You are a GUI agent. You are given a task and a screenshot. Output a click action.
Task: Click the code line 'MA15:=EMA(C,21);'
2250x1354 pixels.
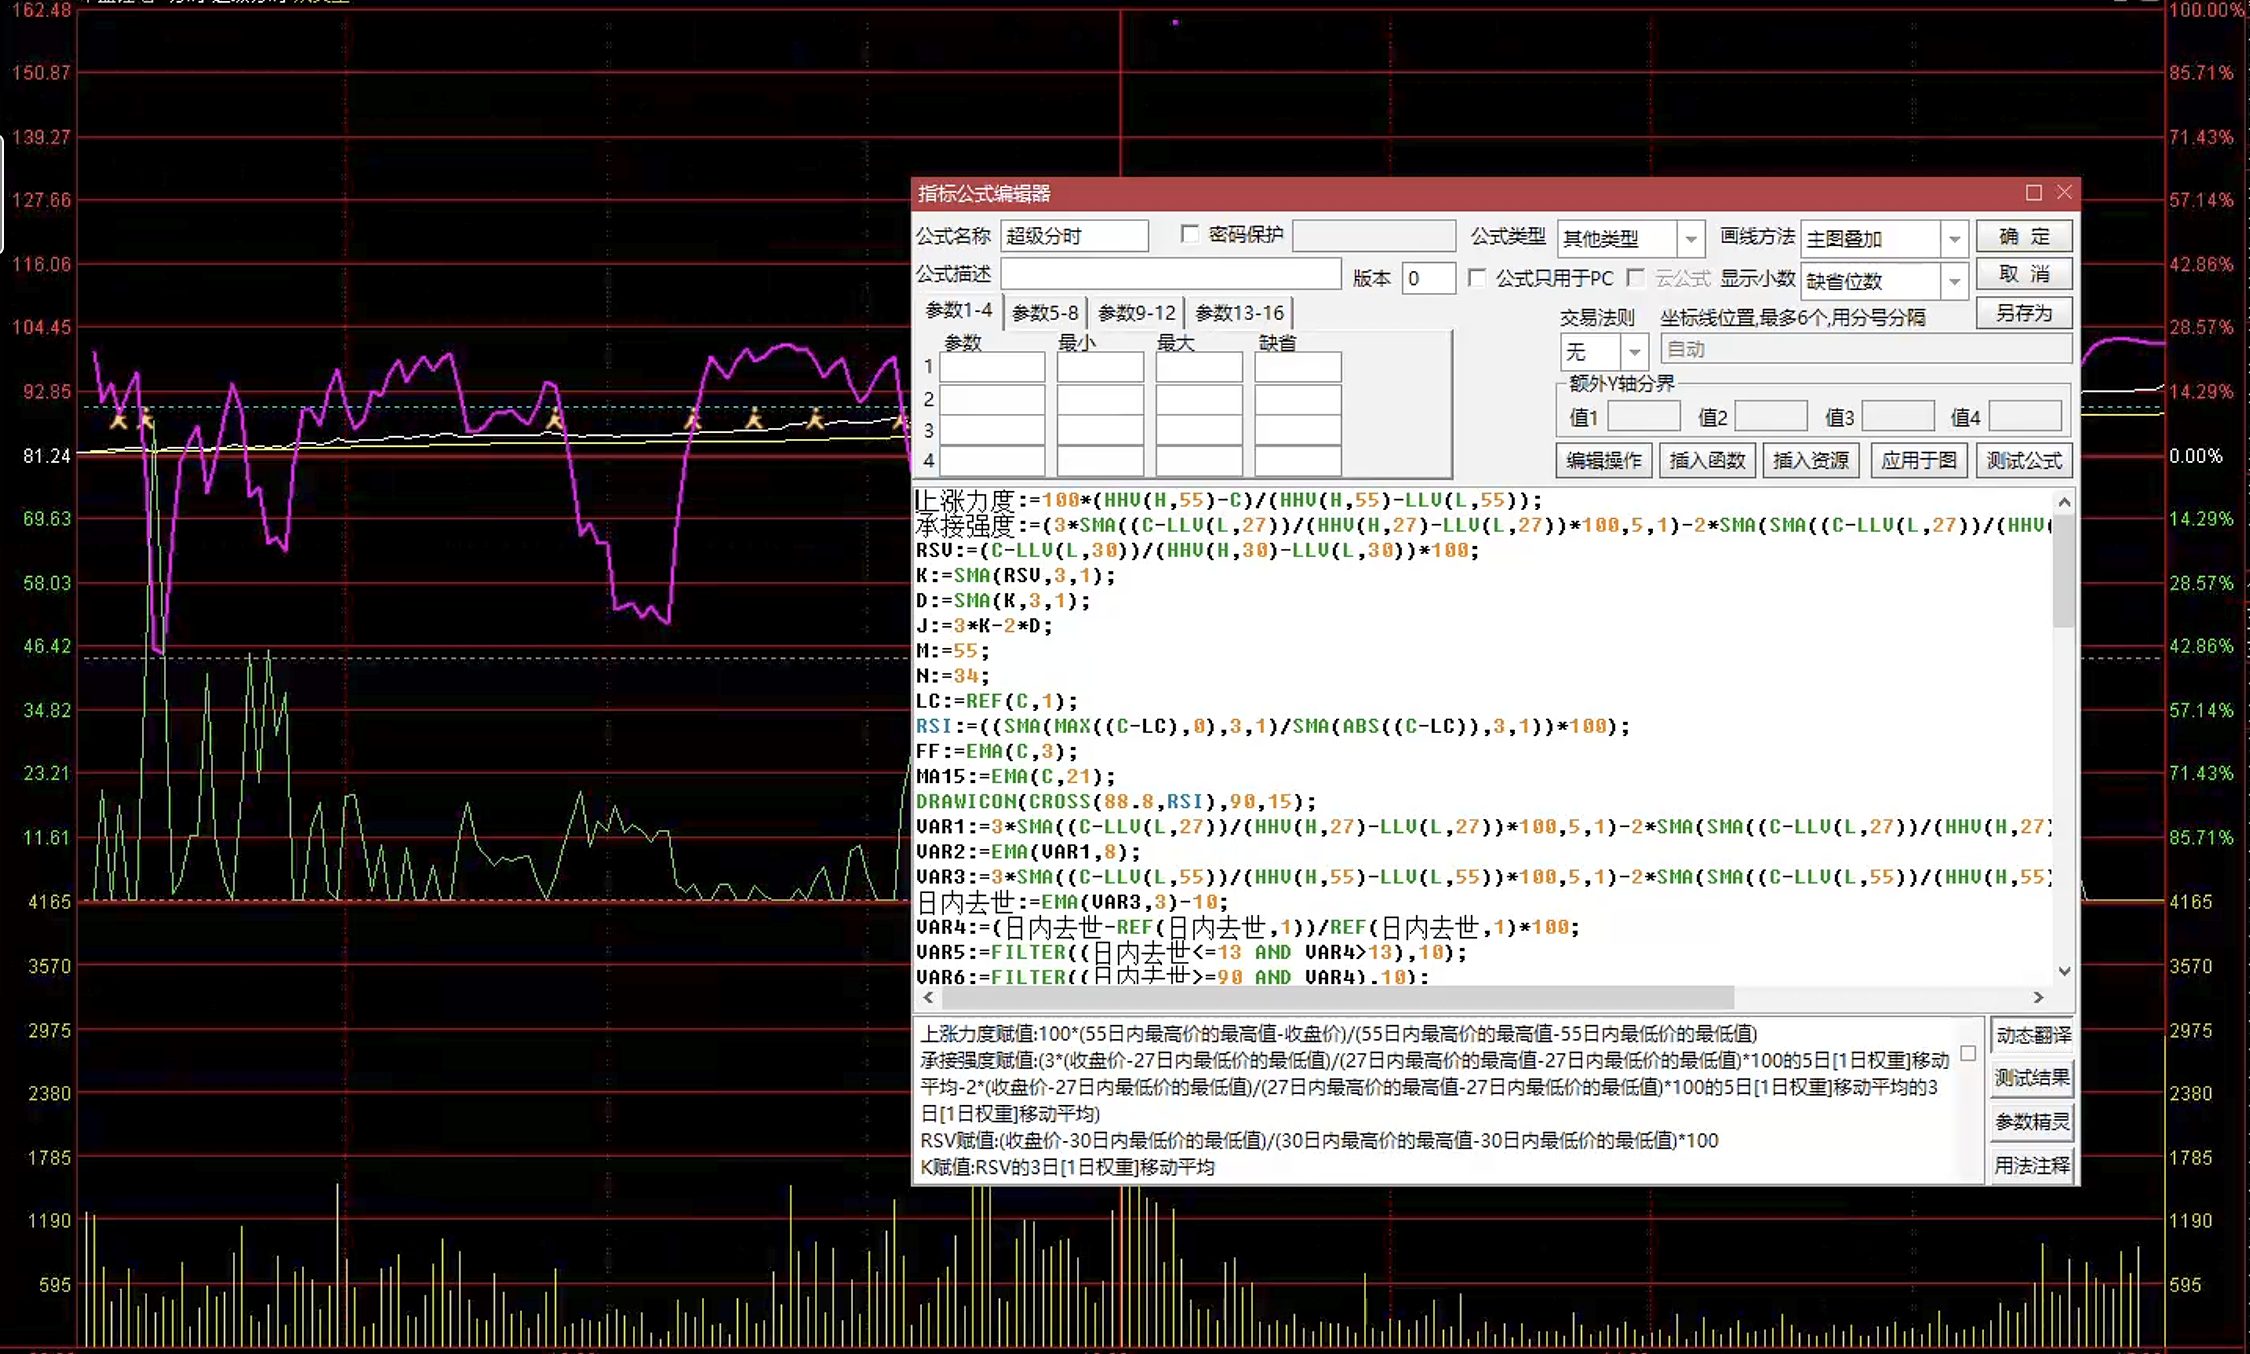point(1015,776)
